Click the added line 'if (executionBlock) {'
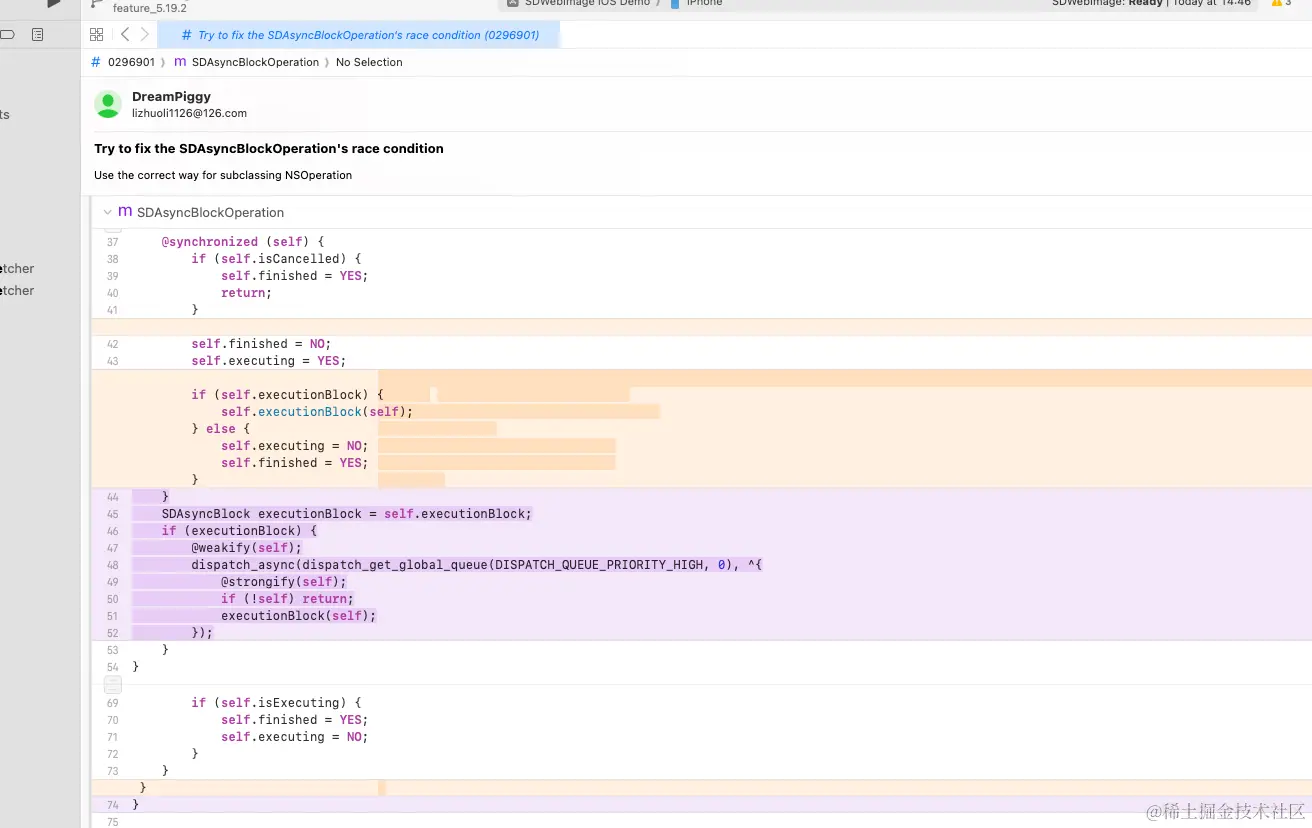The width and height of the screenshot is (1312, 828). coord(239,531)
